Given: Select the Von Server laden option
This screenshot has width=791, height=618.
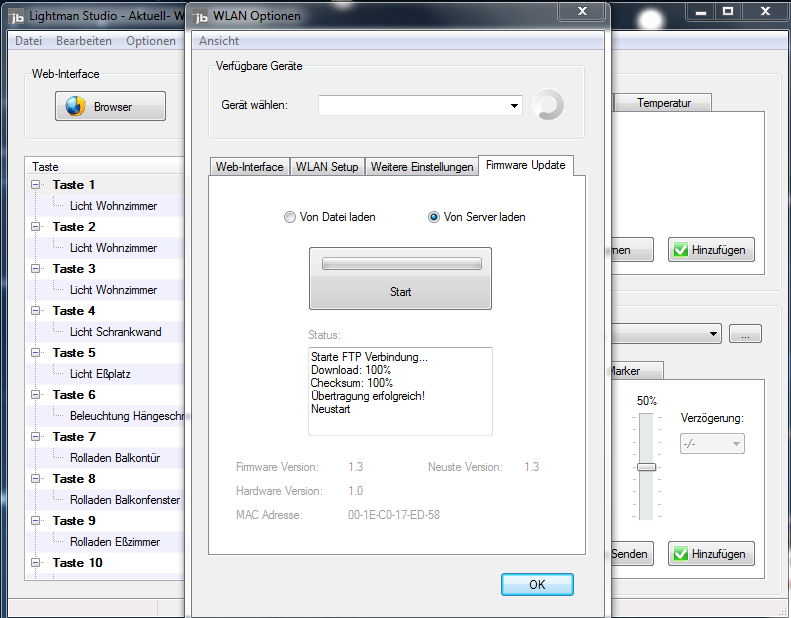Looking at the screenshot, I should (434, 217).
